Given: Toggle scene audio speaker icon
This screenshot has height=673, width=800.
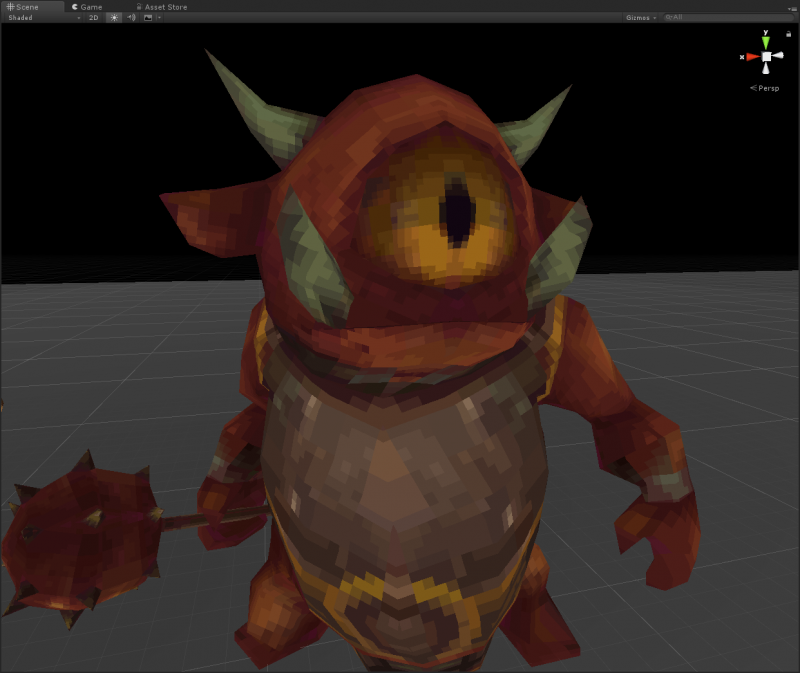Looking at the screenshot, I should point(131,18).
